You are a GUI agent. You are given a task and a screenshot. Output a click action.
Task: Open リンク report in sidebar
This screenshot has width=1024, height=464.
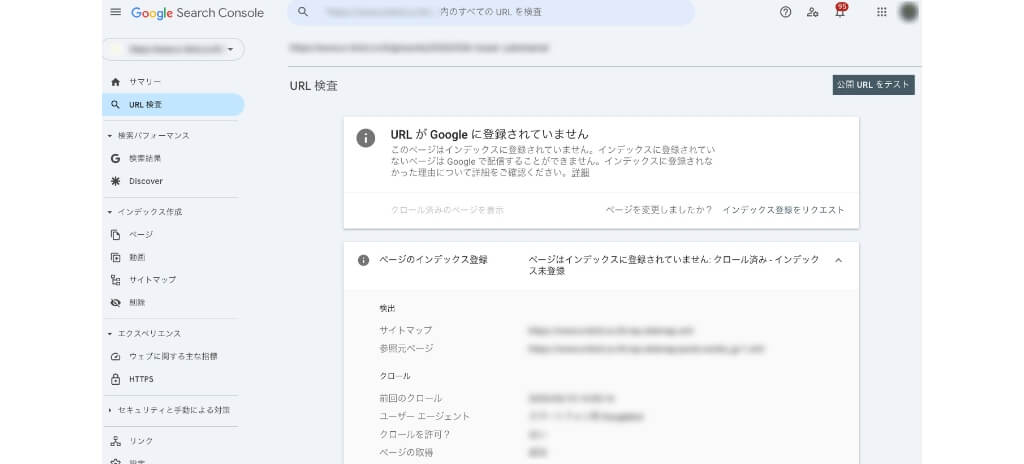click(x=140, y=441)
